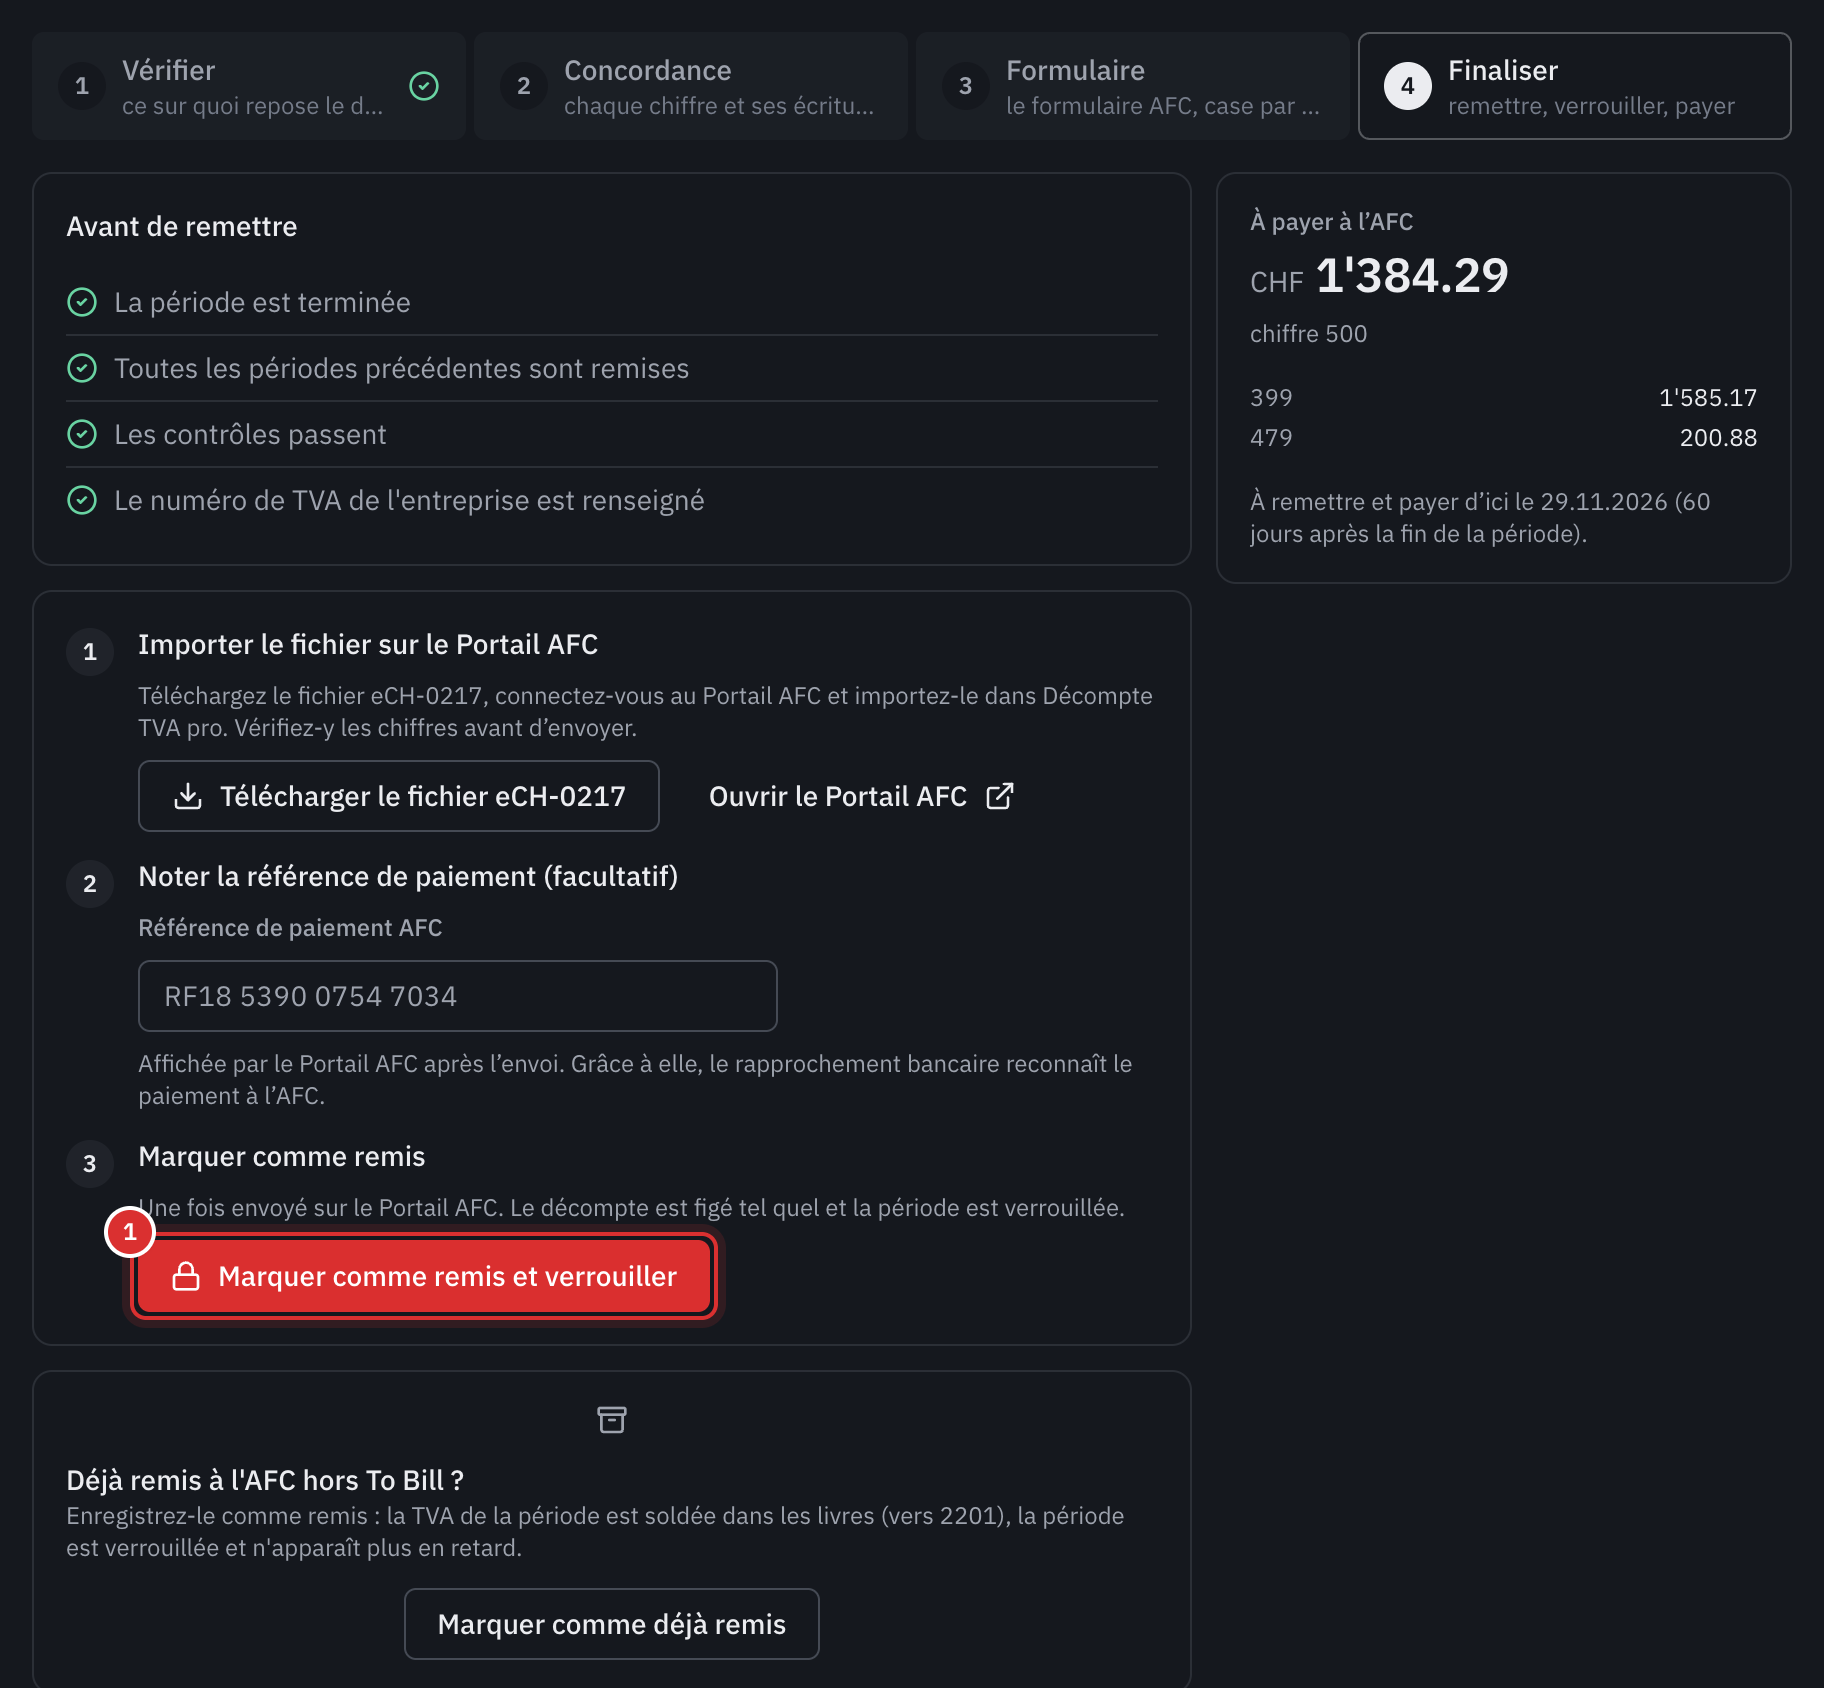Click the CHF 1'384.29 amount
The image size is (1824, 1688).
(x=1379, y=276)
